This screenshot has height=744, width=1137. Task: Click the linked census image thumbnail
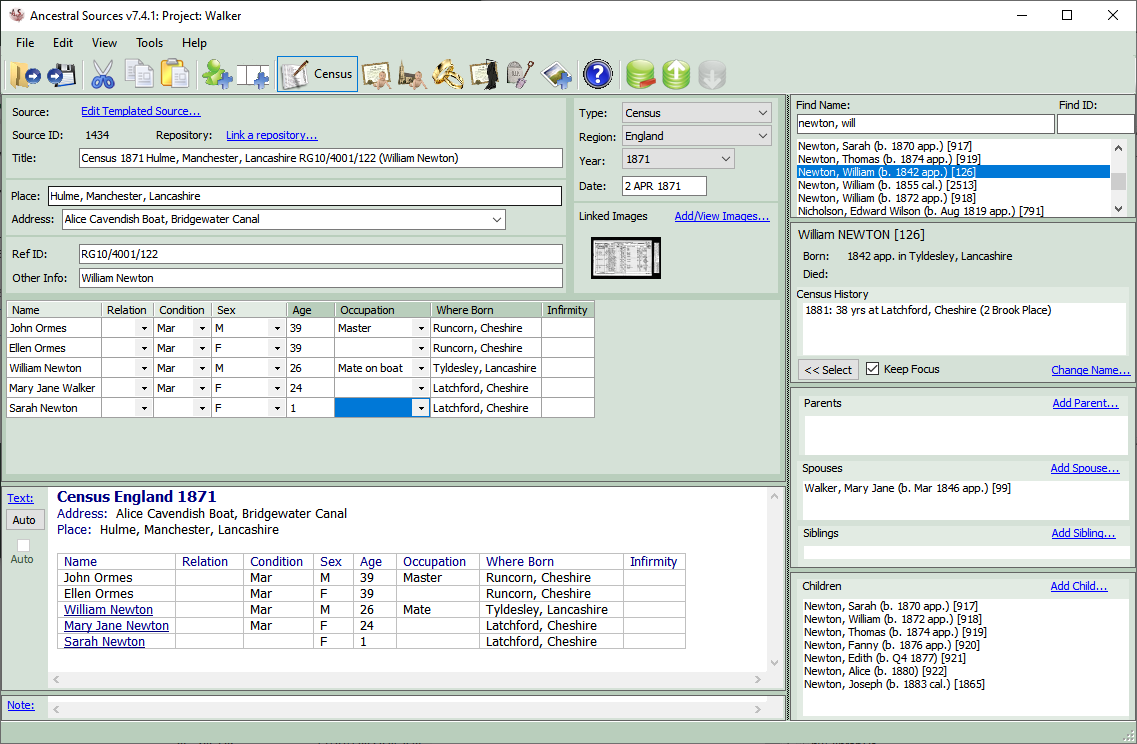(x=626, y=257)
